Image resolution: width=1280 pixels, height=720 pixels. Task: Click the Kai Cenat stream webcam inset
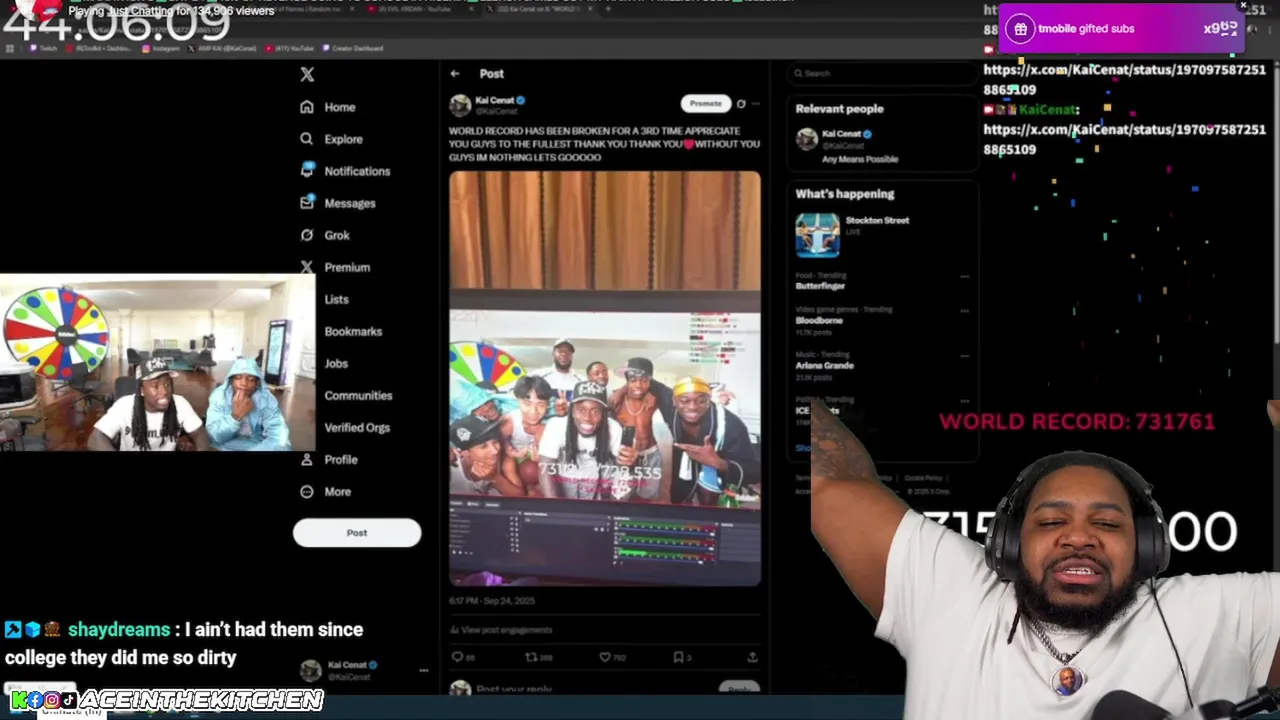click(157, 364)
